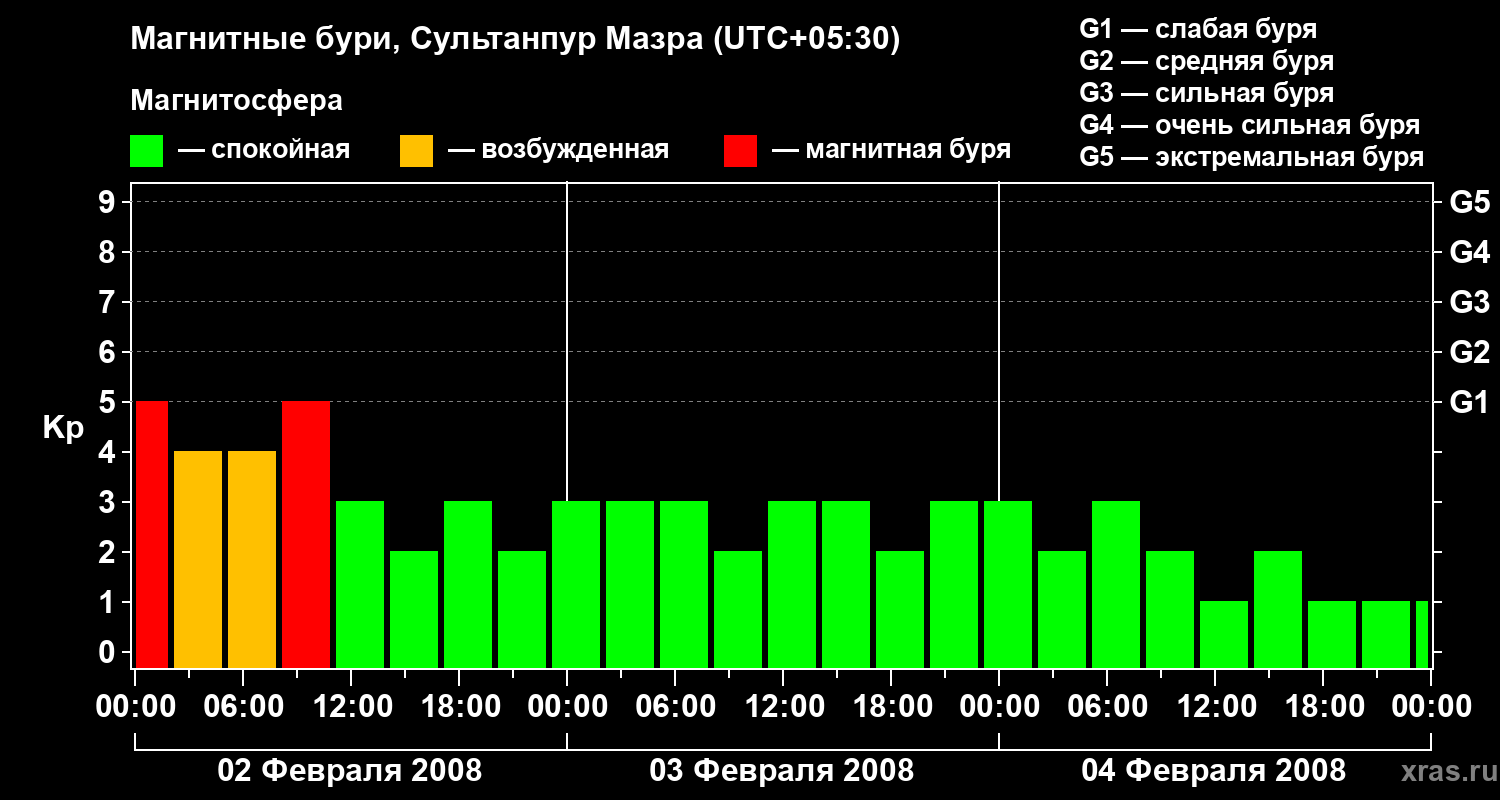Click the red bar at 09:00 on 02 Февраля

coord(306,534)
